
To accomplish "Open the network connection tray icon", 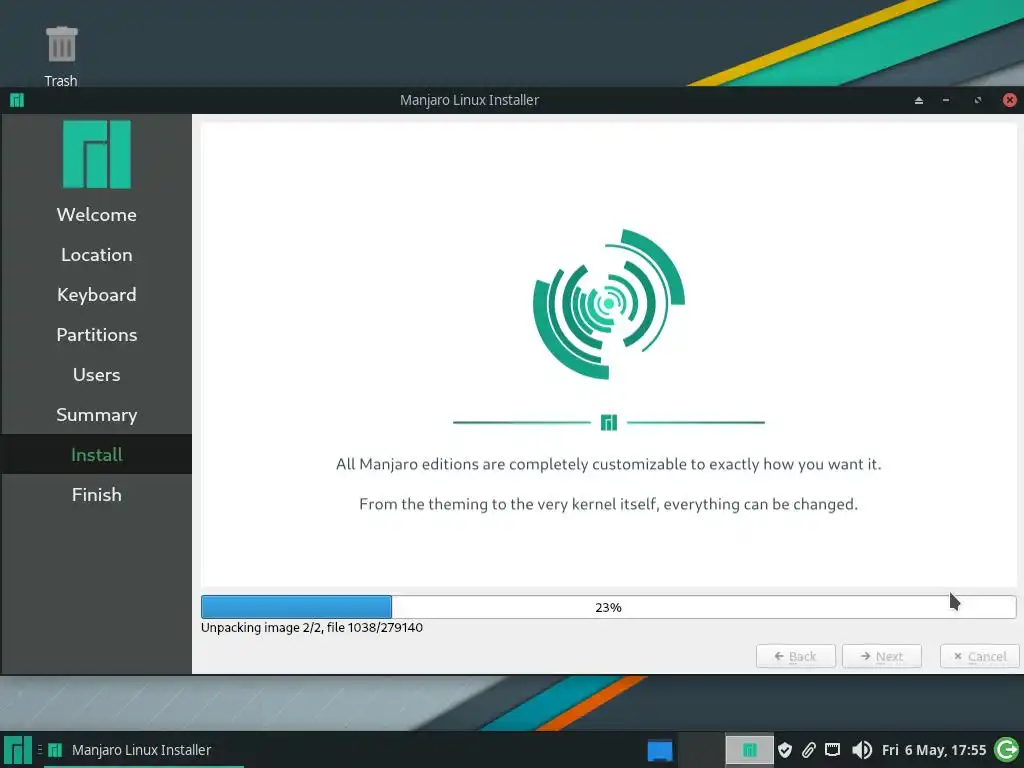I will click(x=832, y=750).
